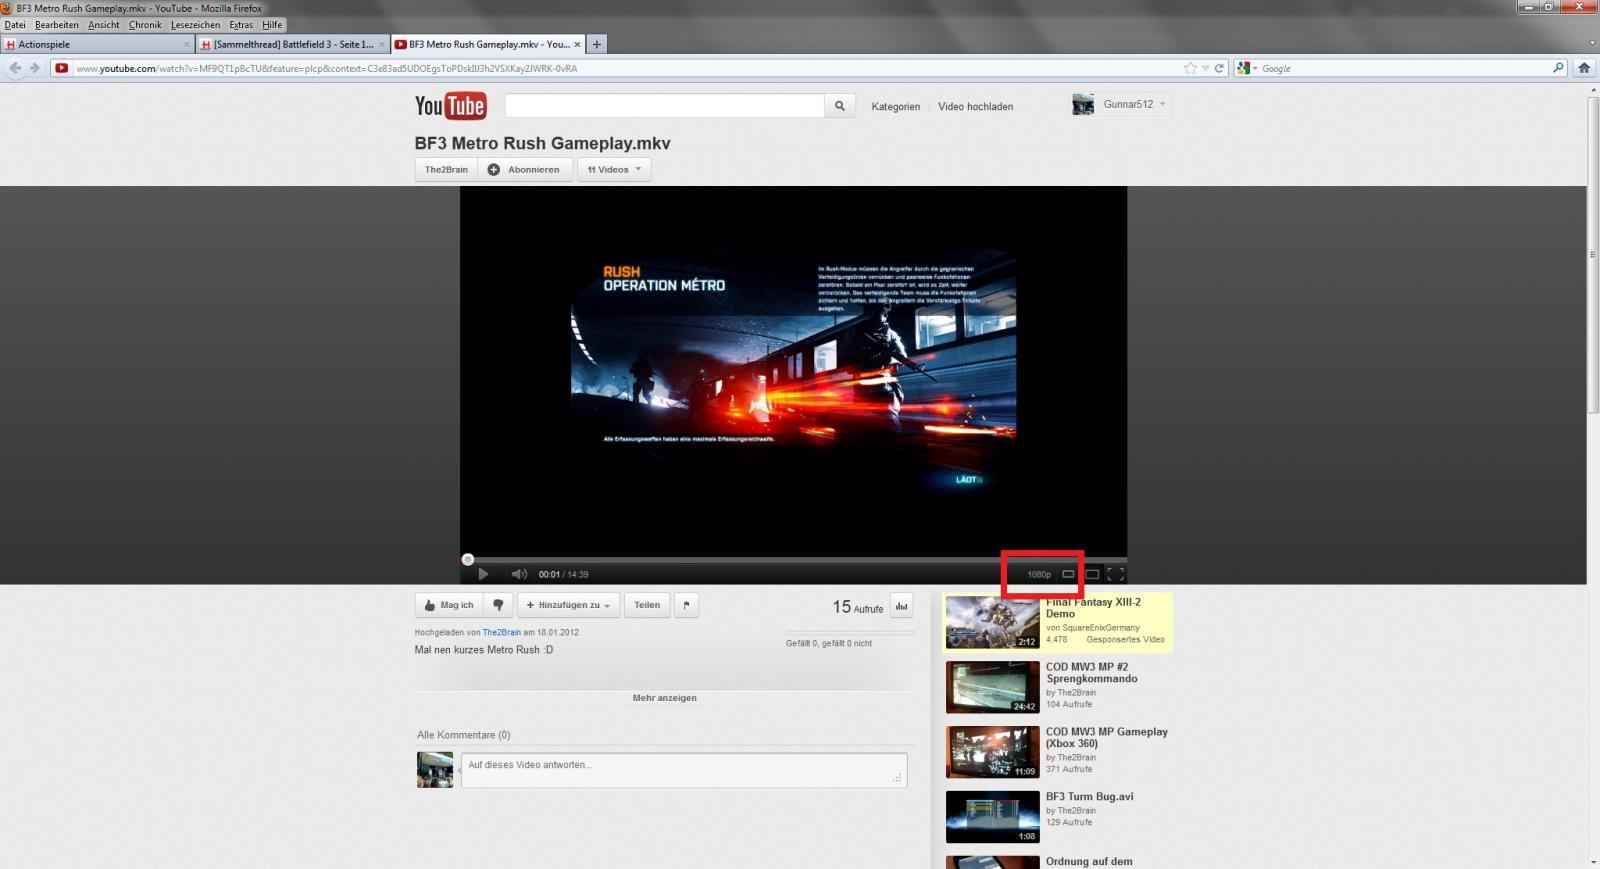The width and height of the screenshot is (1600, 869).
Task: Subscribe with the Abonnieren button
Action: (525, 169)
